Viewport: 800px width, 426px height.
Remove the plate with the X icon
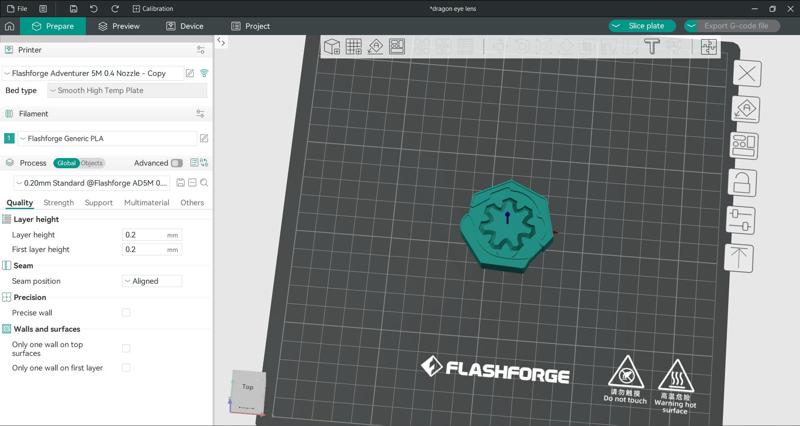click(x=747, y=73)
